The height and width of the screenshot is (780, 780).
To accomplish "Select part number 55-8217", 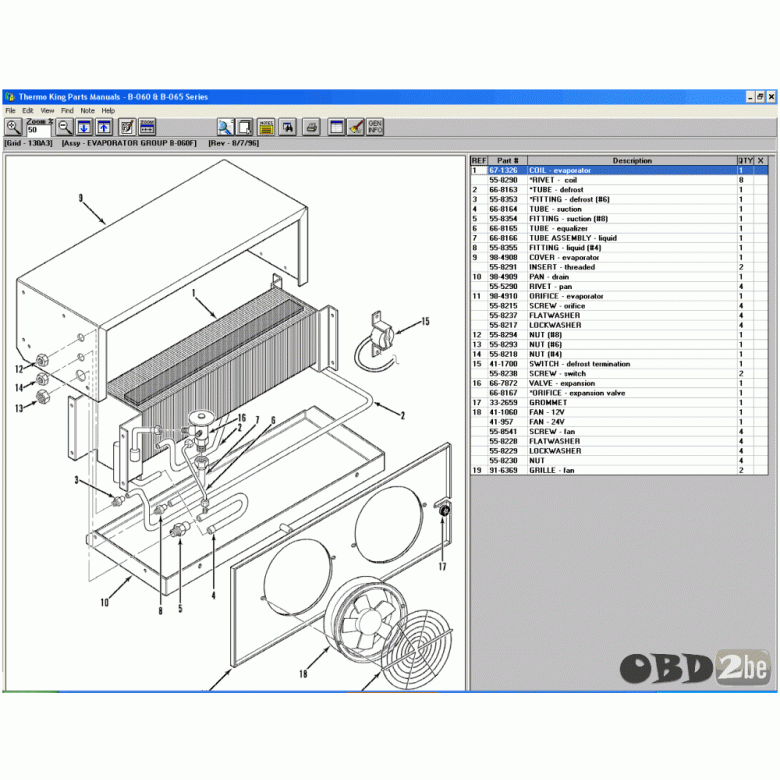I will [x=503, y=325].
